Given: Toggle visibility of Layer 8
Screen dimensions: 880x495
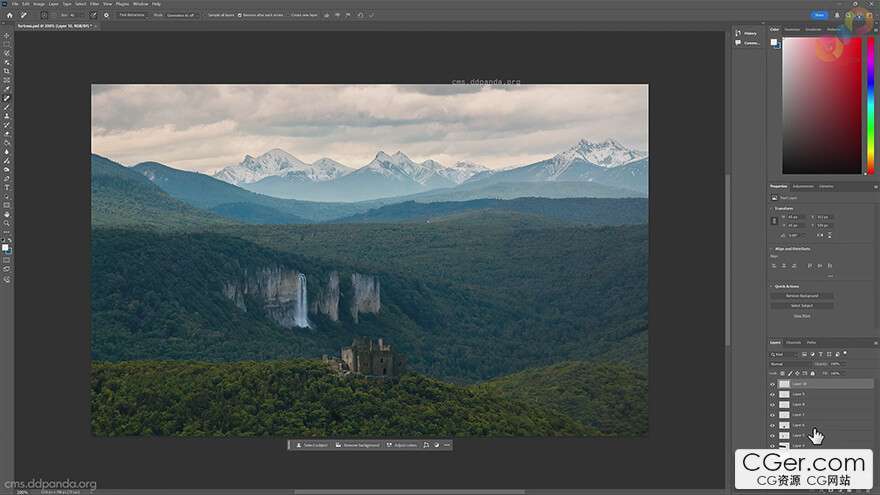Looking at the screenshot, I should click(773, 404).
